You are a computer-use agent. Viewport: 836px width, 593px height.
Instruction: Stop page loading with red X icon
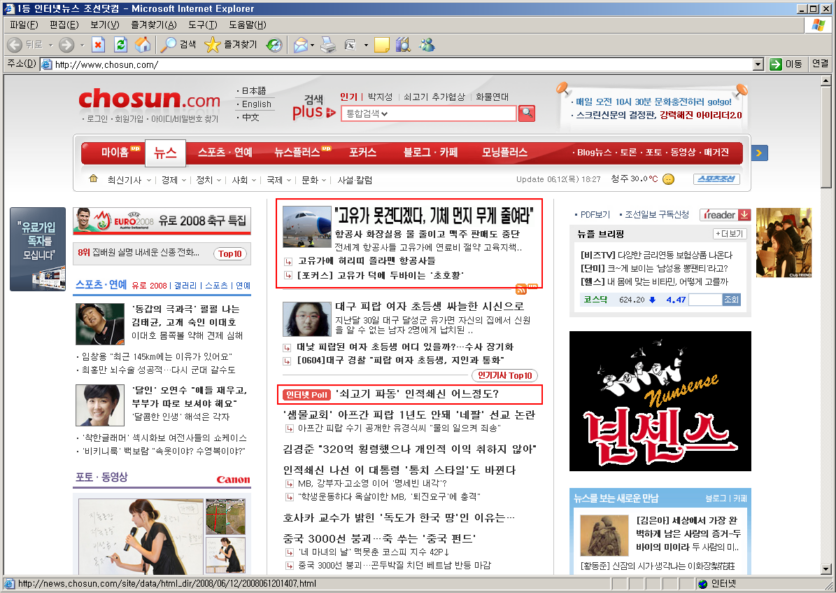pos(98,45)
